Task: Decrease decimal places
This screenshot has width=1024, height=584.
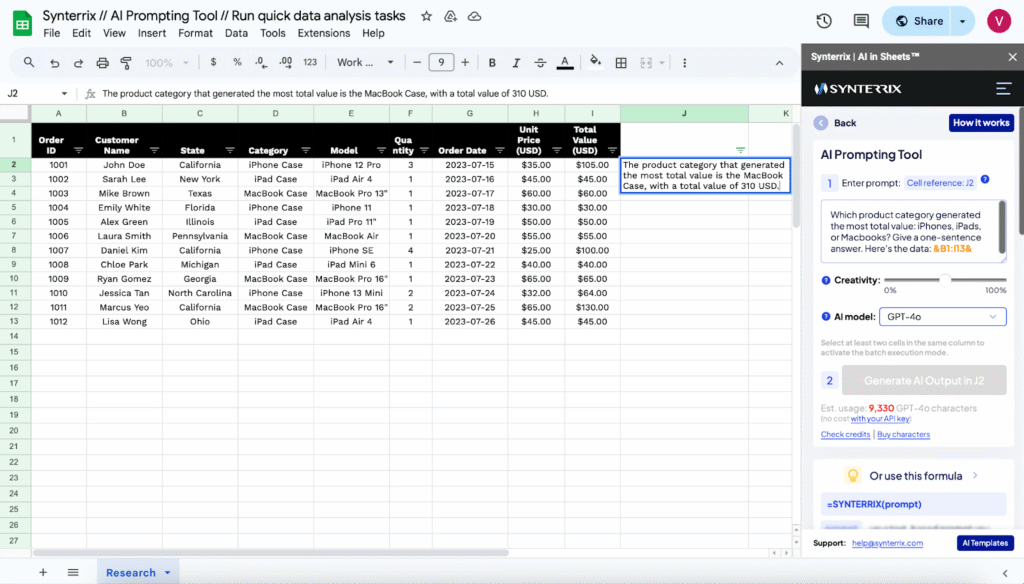Action: coord(261,63)
